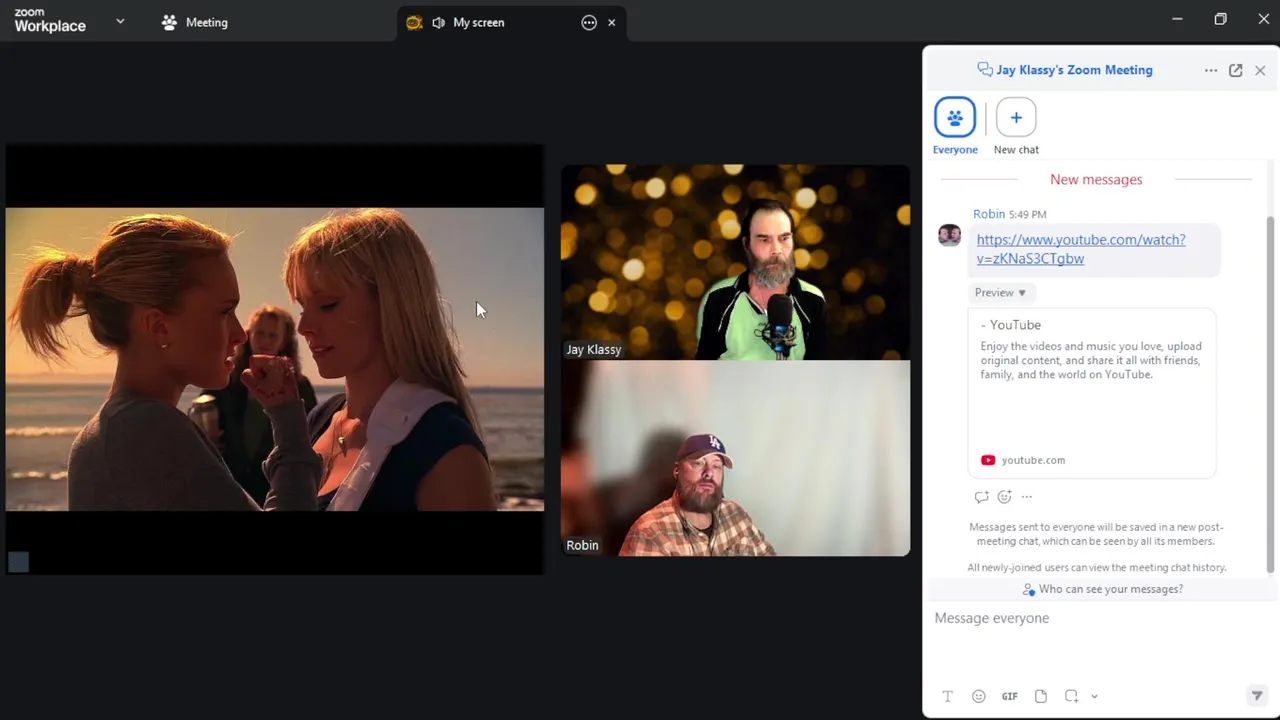Screen dimensions: 1280x720
Task: Click the small square in shared screen corner
Action: tap(18, 562)
